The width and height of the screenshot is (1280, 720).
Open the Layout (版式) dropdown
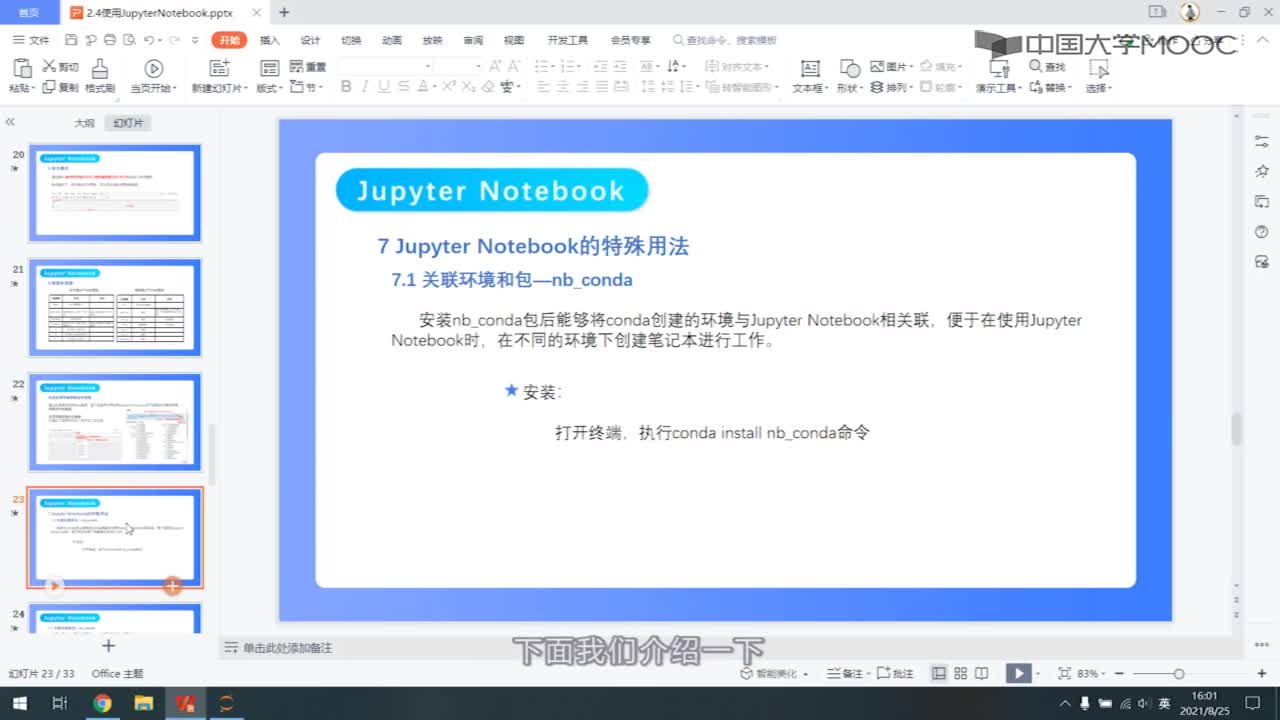coord(270,75)
